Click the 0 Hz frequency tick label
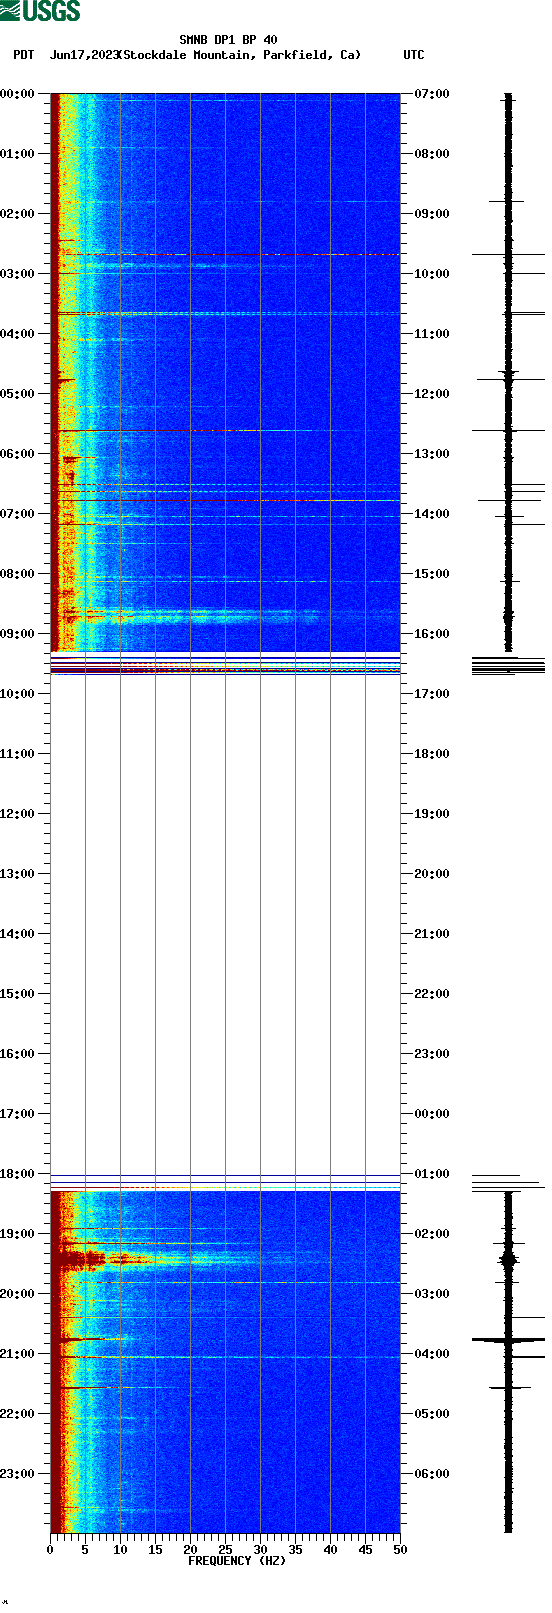This screenshot has height=1613, width=552. coord(50,1550)
